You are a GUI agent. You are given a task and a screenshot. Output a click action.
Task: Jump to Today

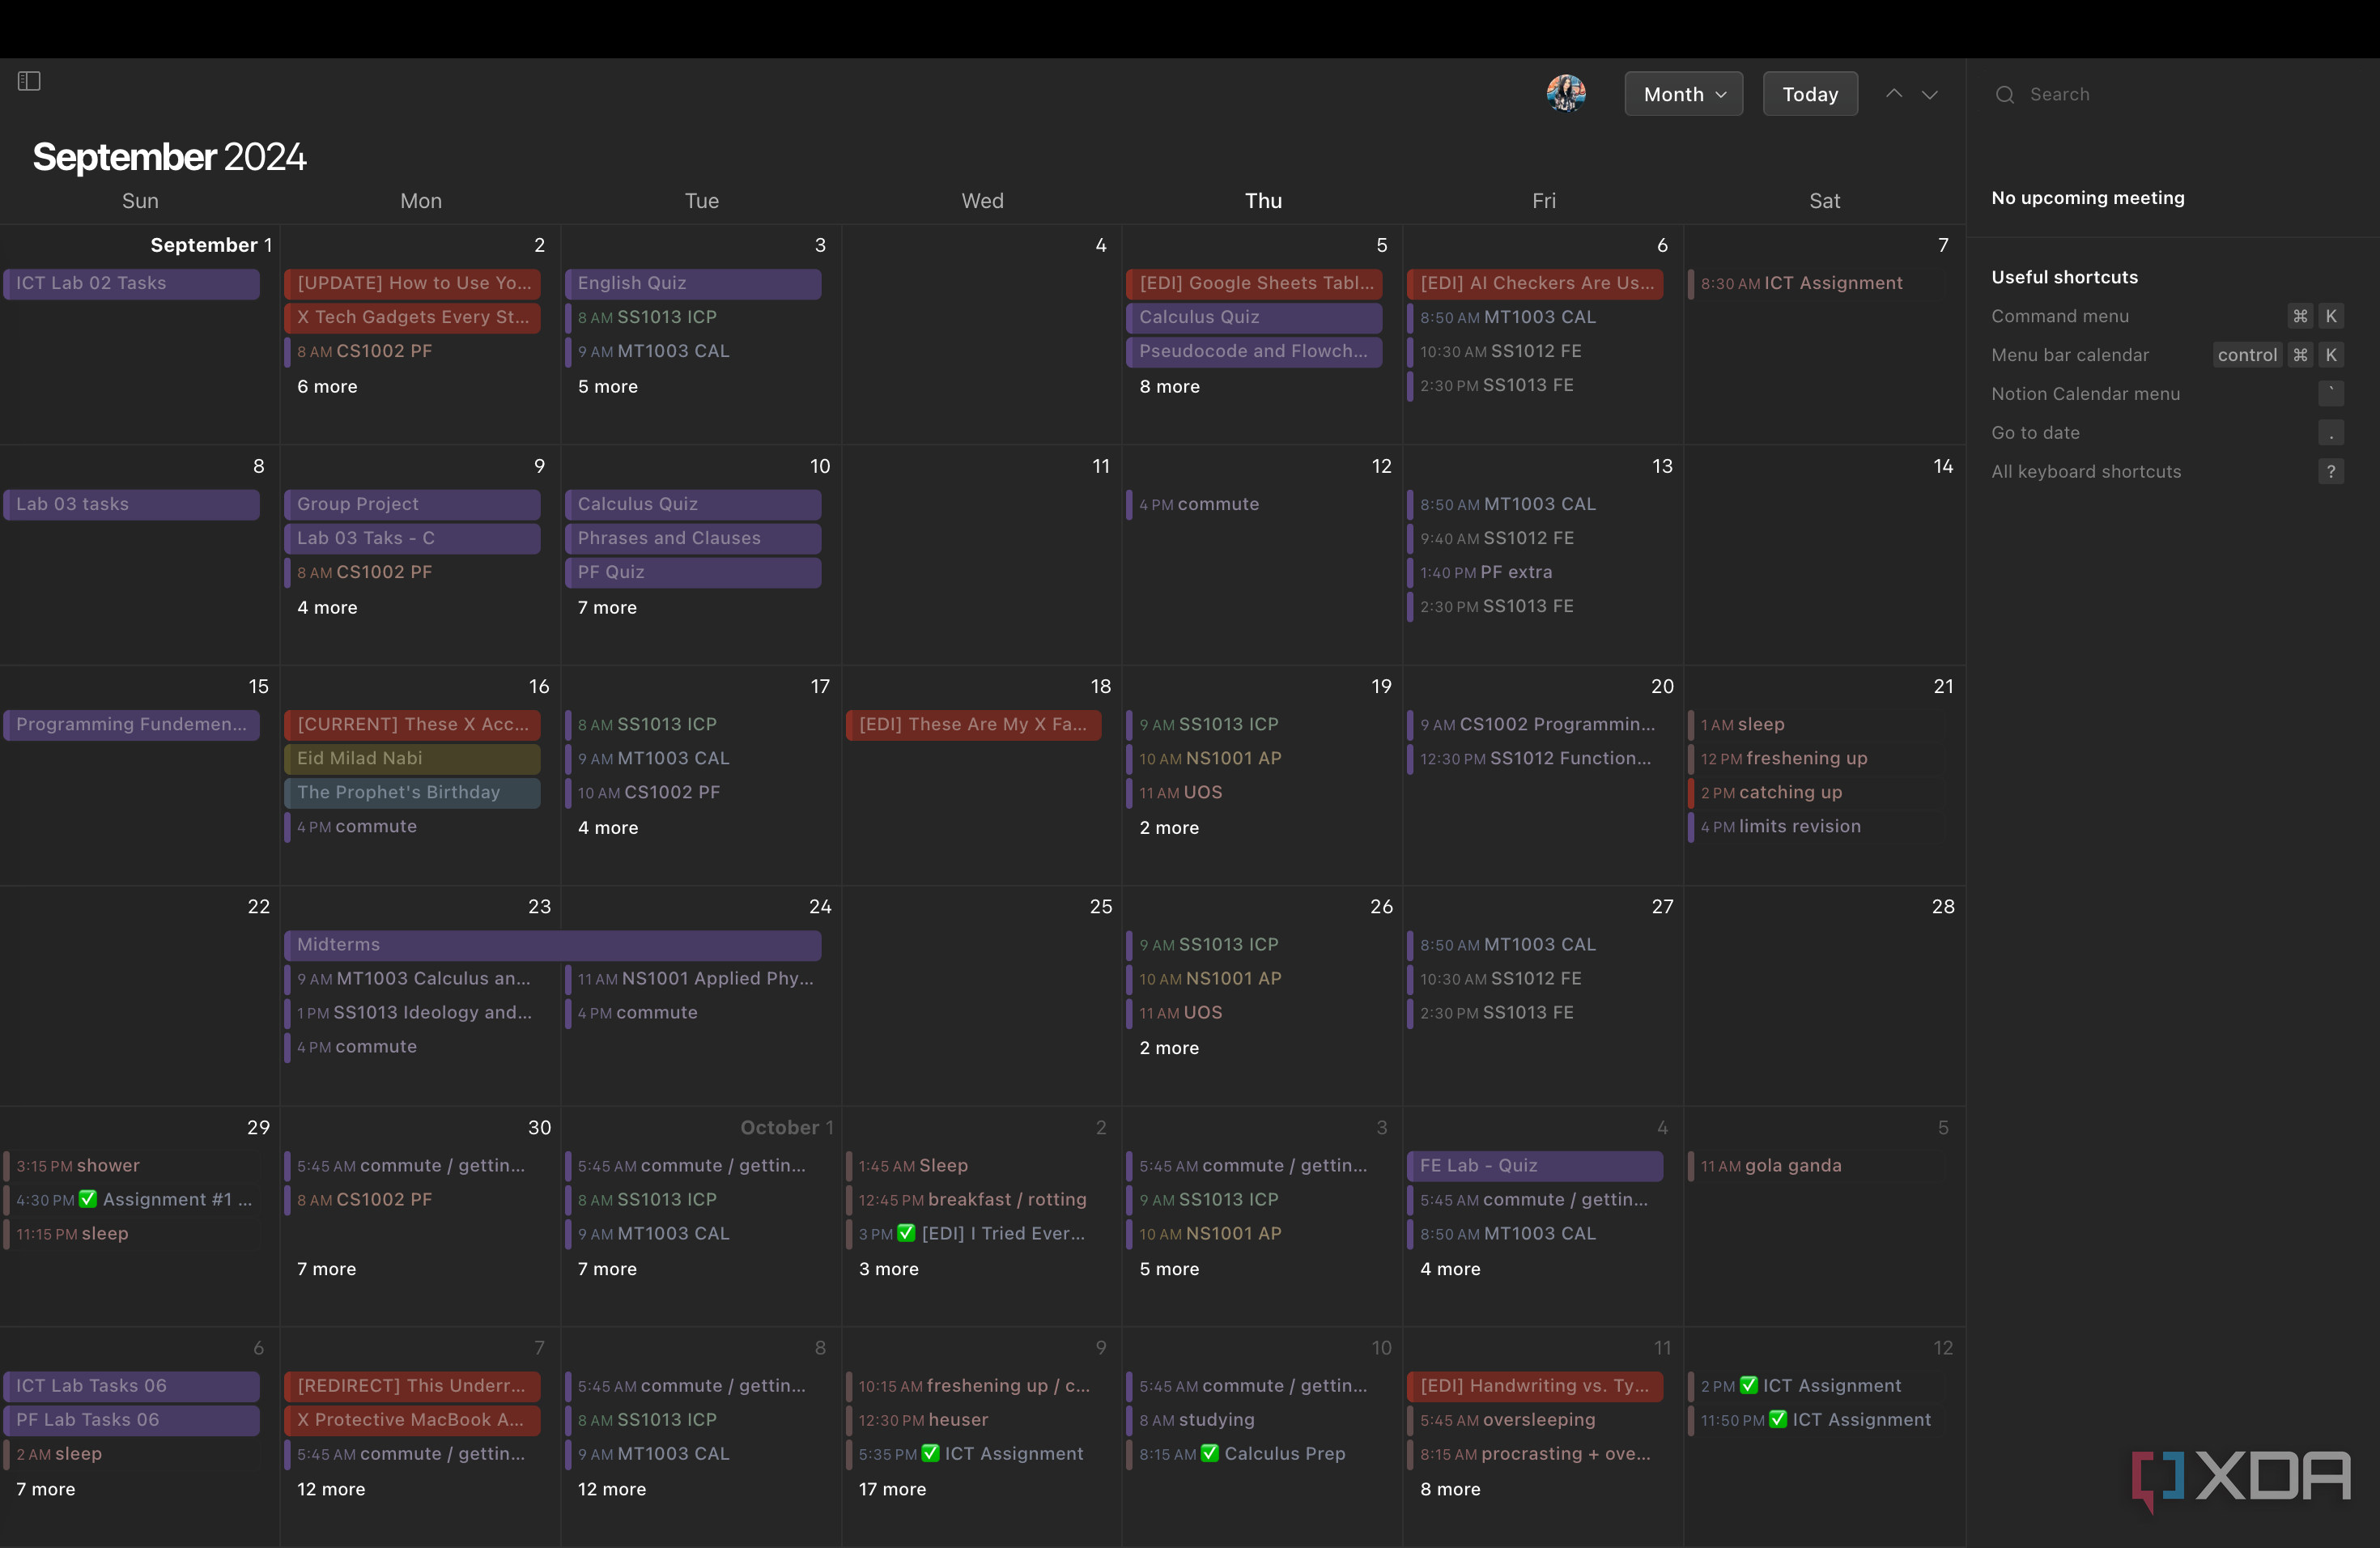1809,93
